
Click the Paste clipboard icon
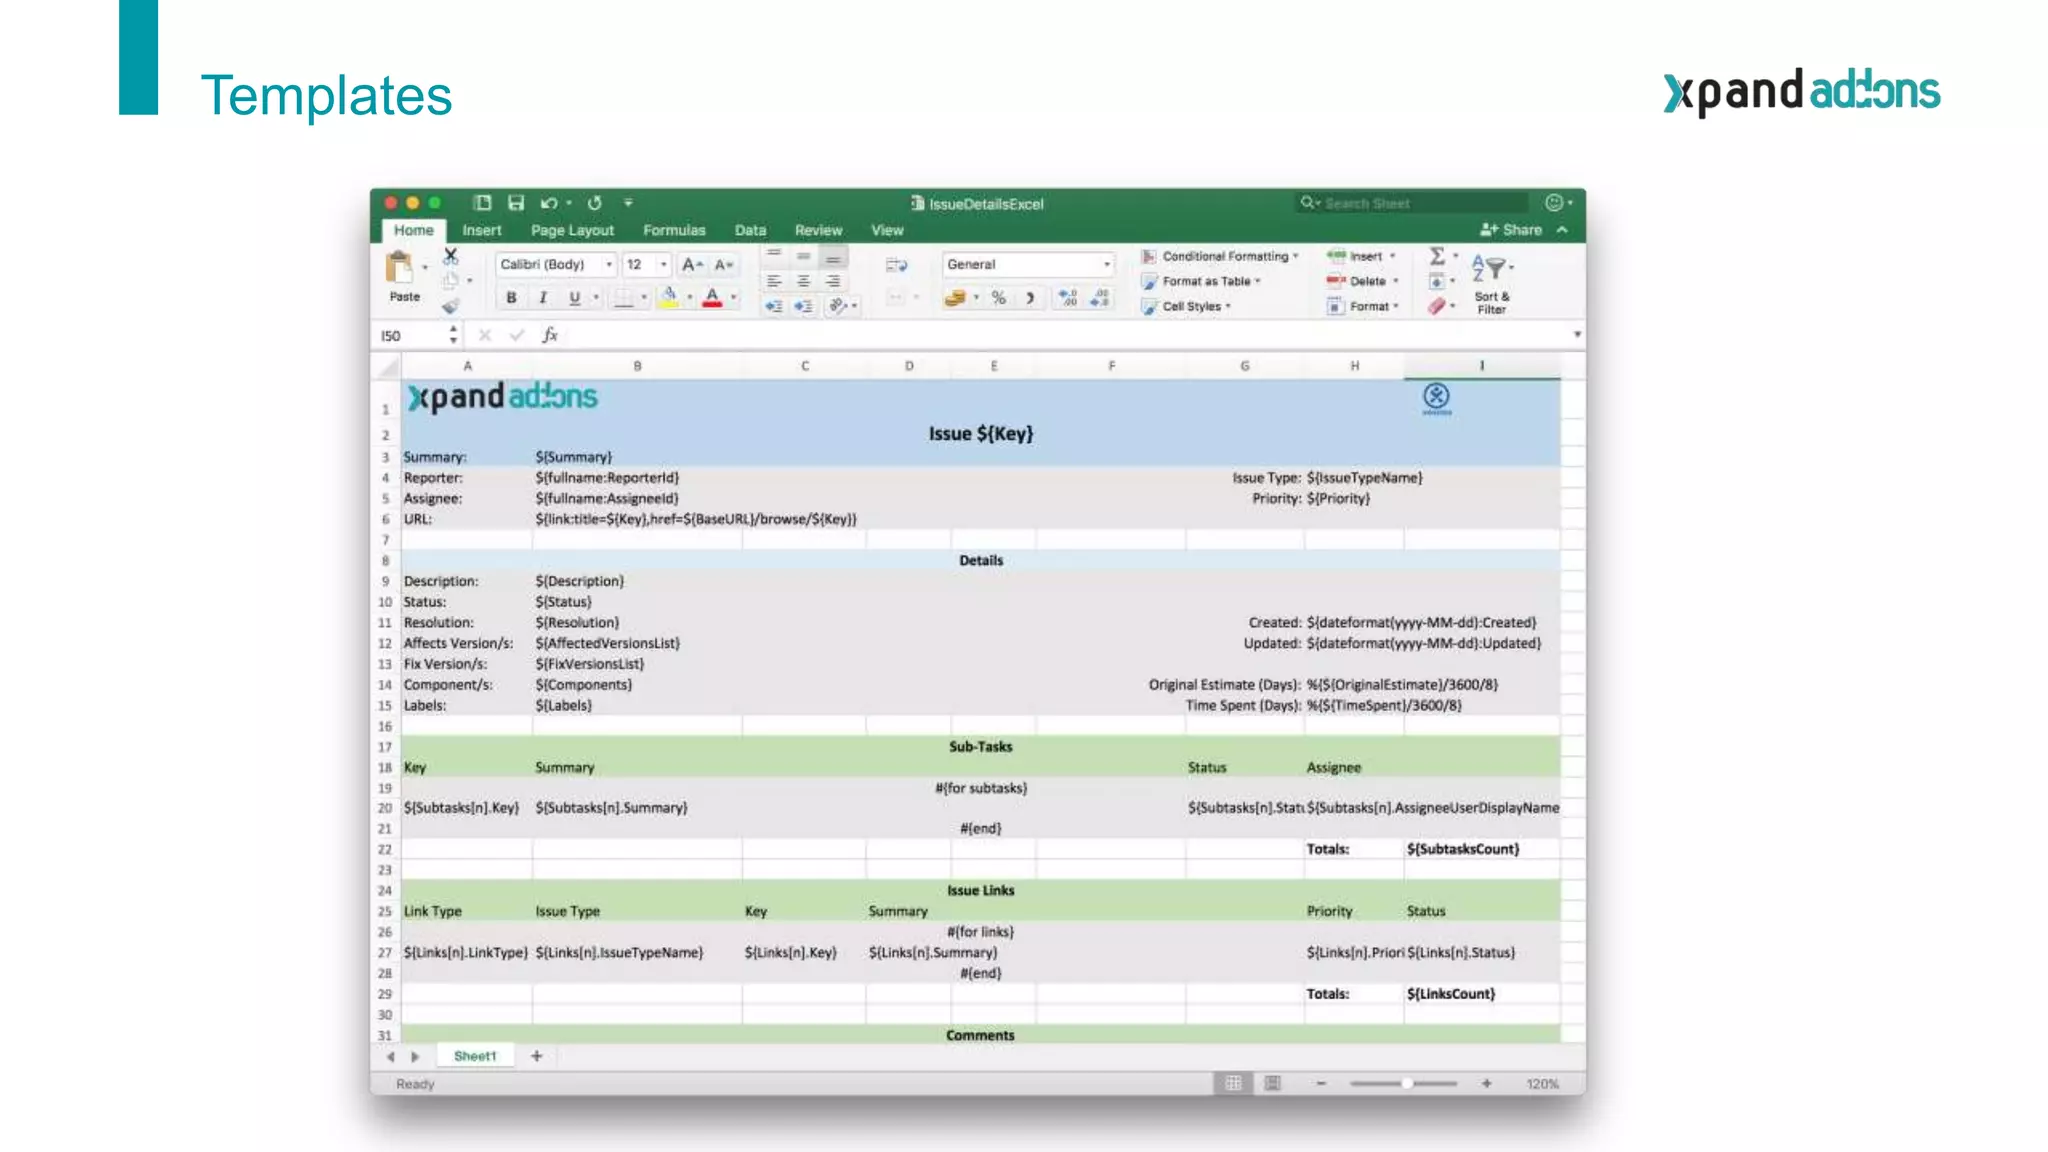(399, 268)
